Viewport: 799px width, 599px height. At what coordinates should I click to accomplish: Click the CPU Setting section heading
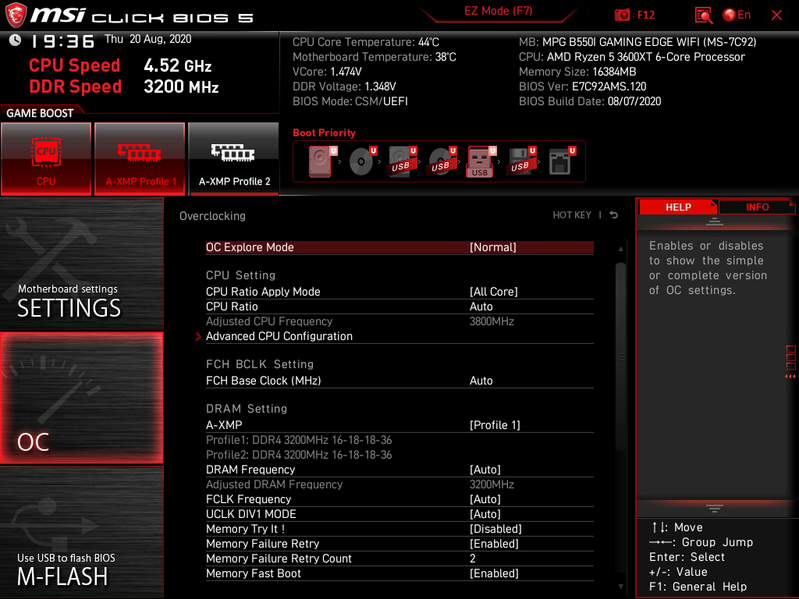point(241,275)
